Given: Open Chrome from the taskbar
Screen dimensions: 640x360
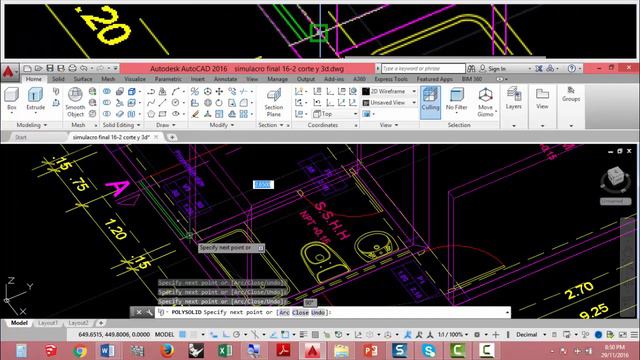Looking at the screenshot, I should coord(80,350).
